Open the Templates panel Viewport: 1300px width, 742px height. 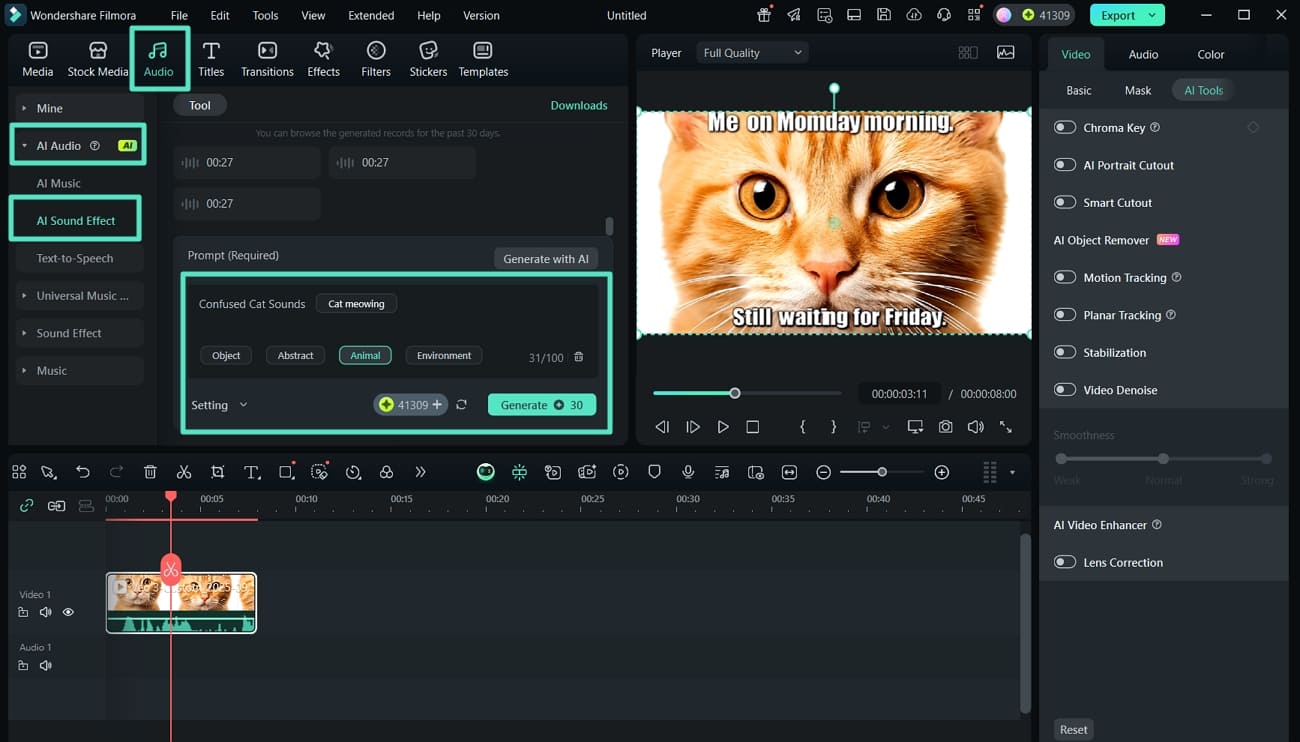coord(483,59)
